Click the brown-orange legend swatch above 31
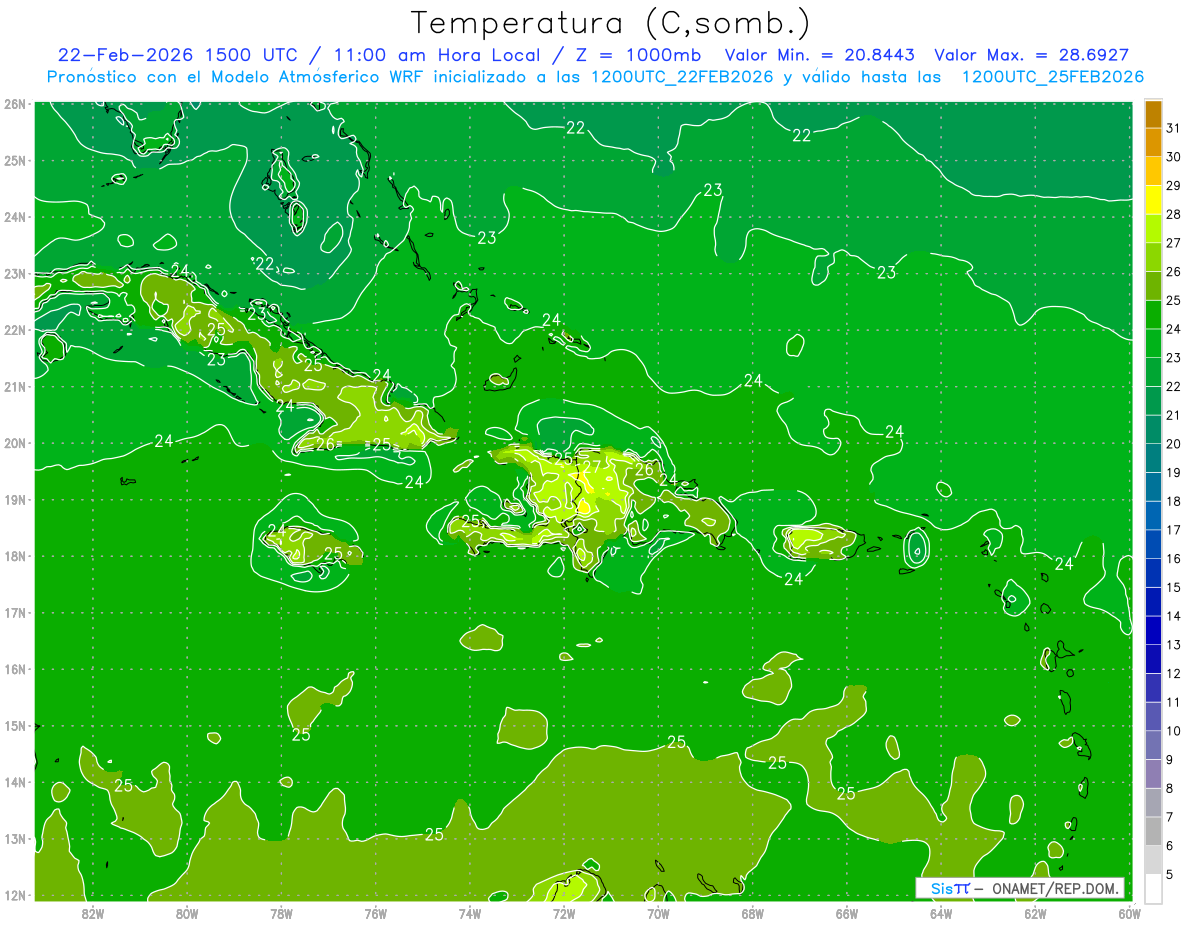 tap(1153, 114)
